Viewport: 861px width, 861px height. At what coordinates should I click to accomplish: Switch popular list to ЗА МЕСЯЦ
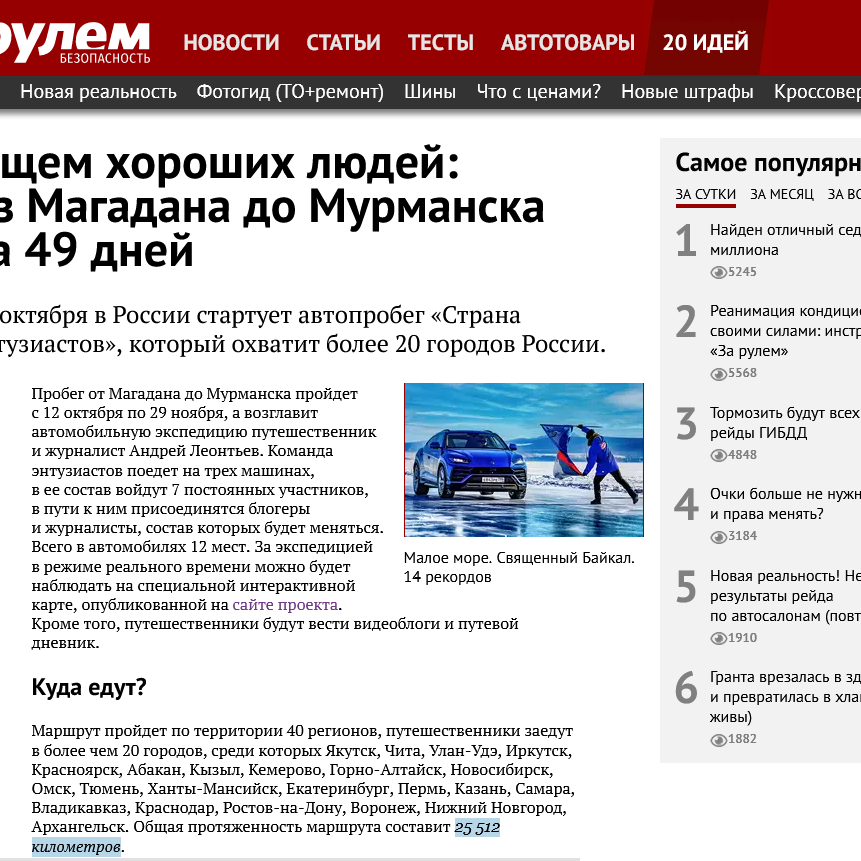[x=781, y=194]
